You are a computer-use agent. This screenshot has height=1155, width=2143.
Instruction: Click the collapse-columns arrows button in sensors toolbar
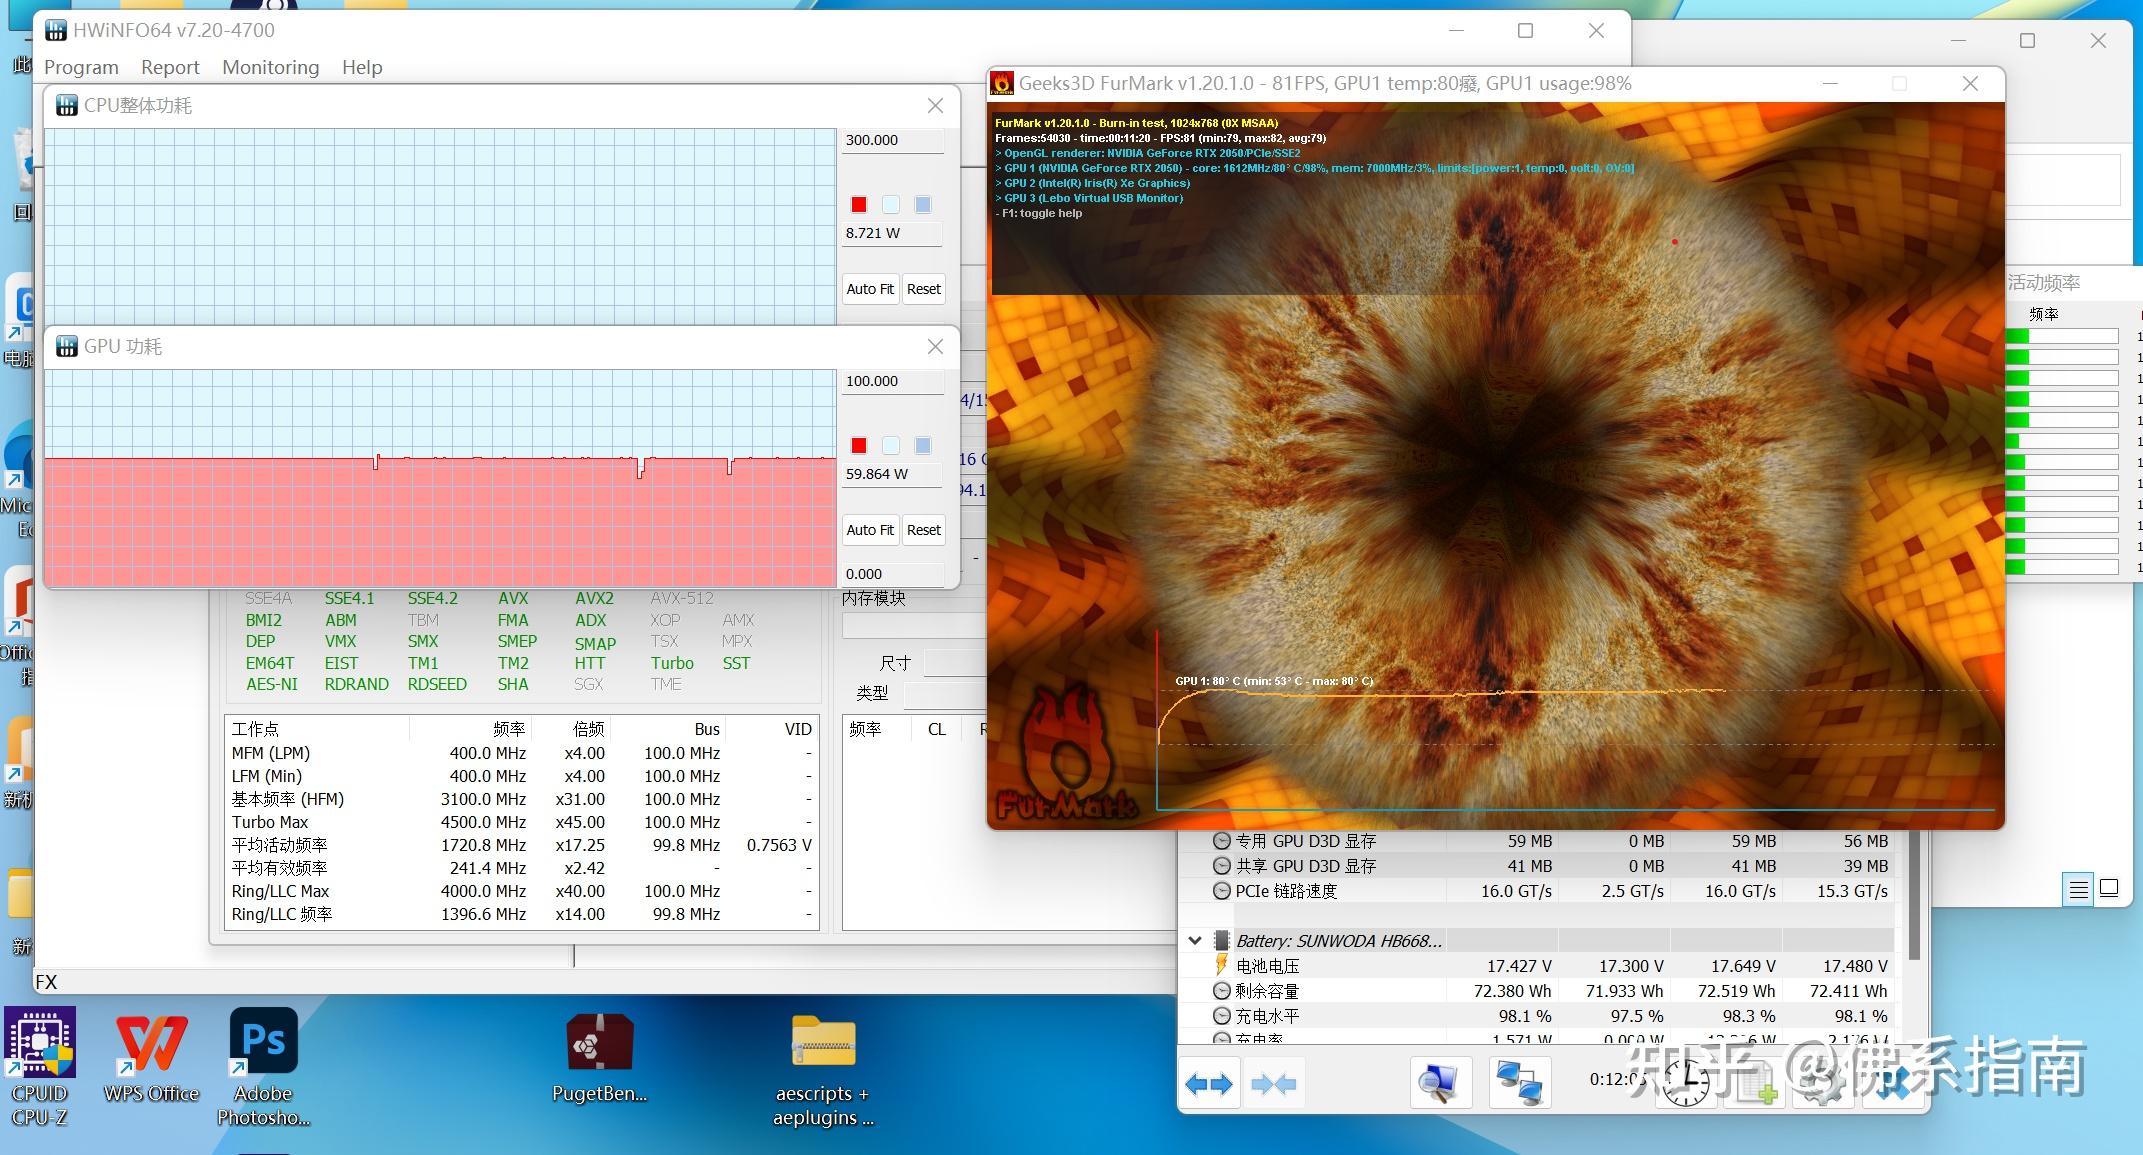tap(1273, 1084)
